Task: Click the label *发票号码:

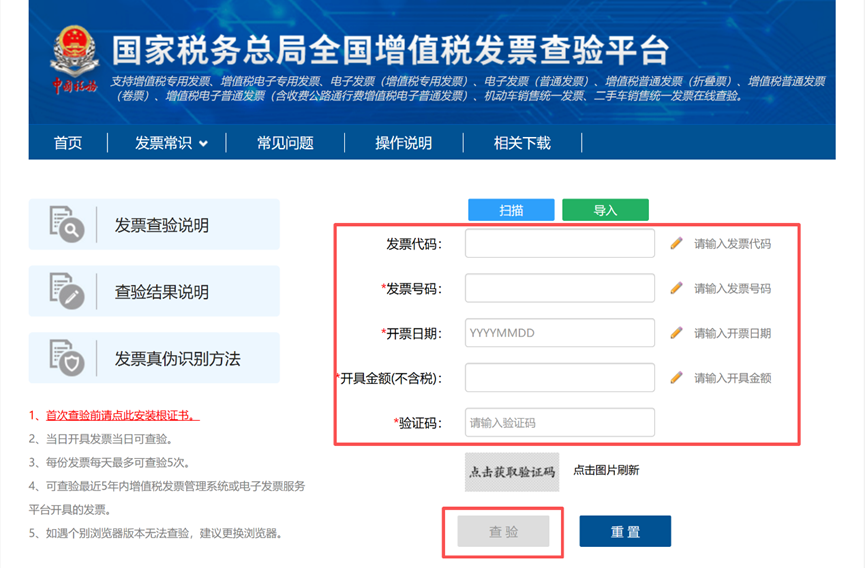Action: 412,288
